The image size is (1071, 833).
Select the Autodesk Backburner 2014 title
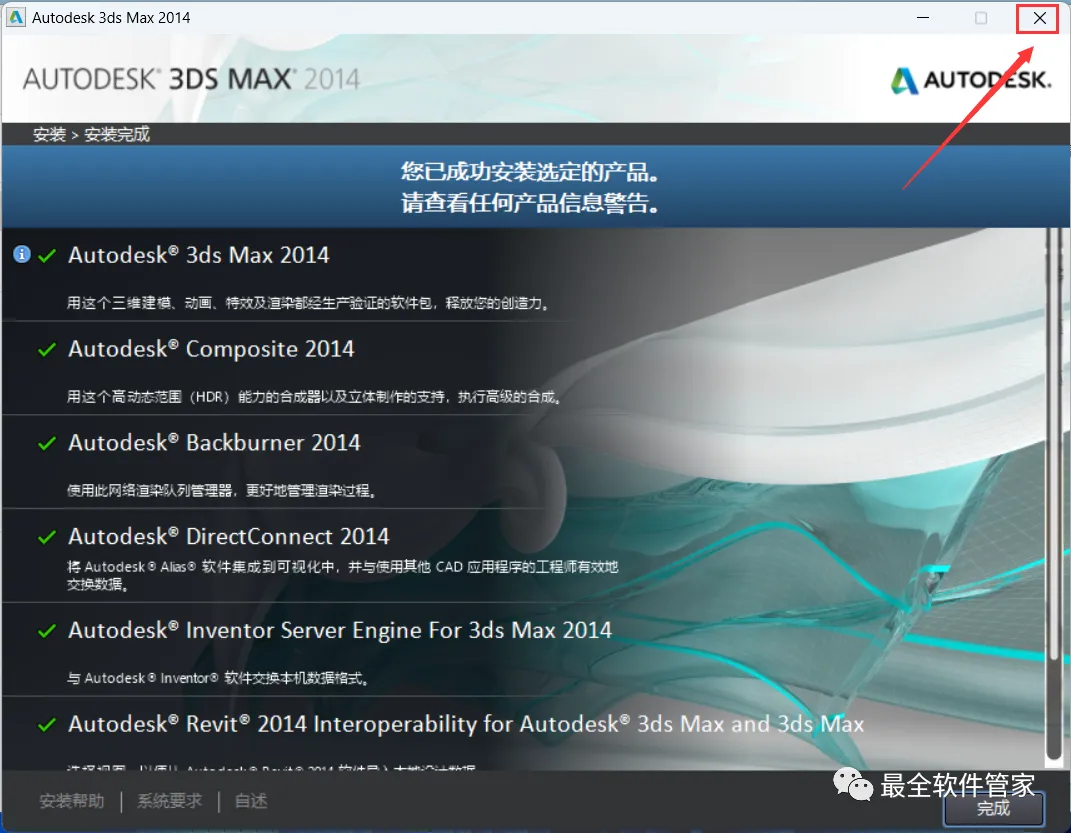214,442
